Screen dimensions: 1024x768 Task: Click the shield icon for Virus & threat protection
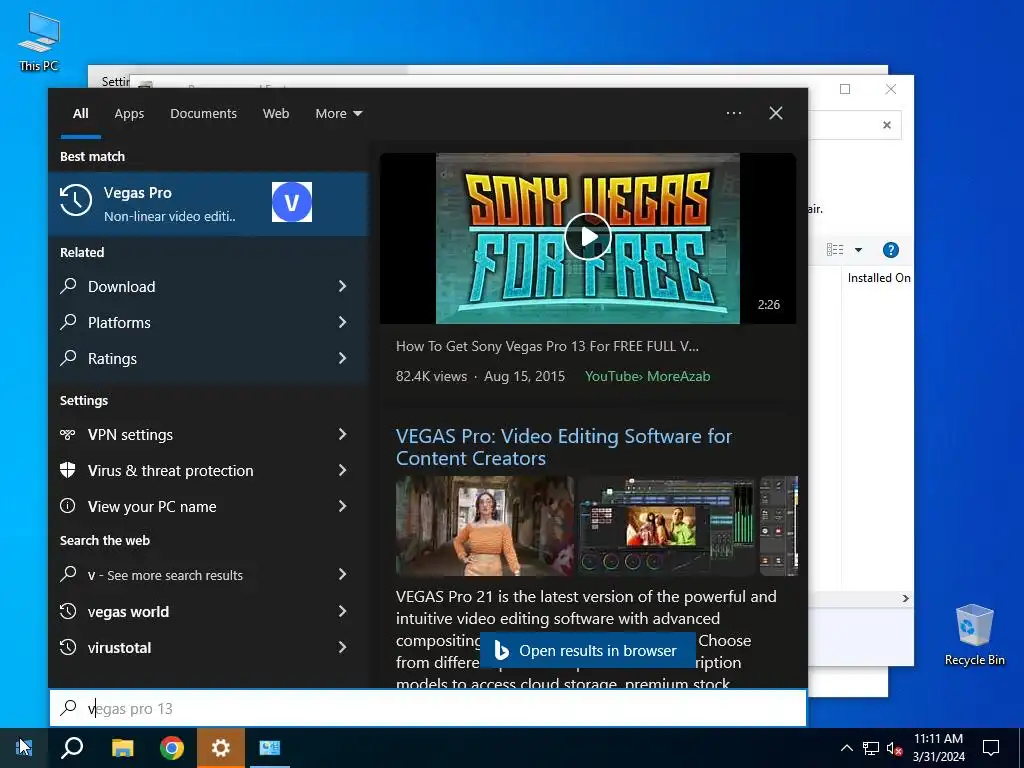pyautogui.click(x=67, y=470)
